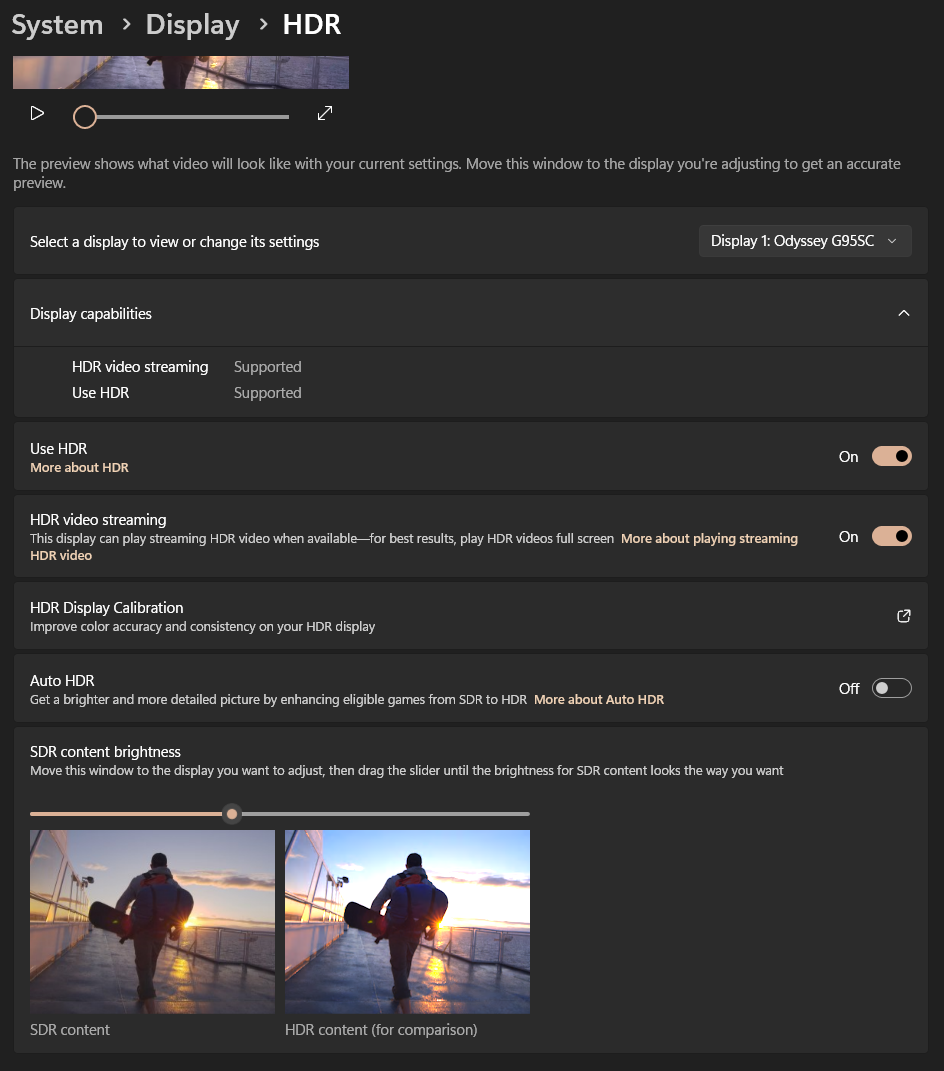Open the Display 1: Odyssey G95SC dropdown
This screenshot has width=944, height=1071.
[804, 241]
